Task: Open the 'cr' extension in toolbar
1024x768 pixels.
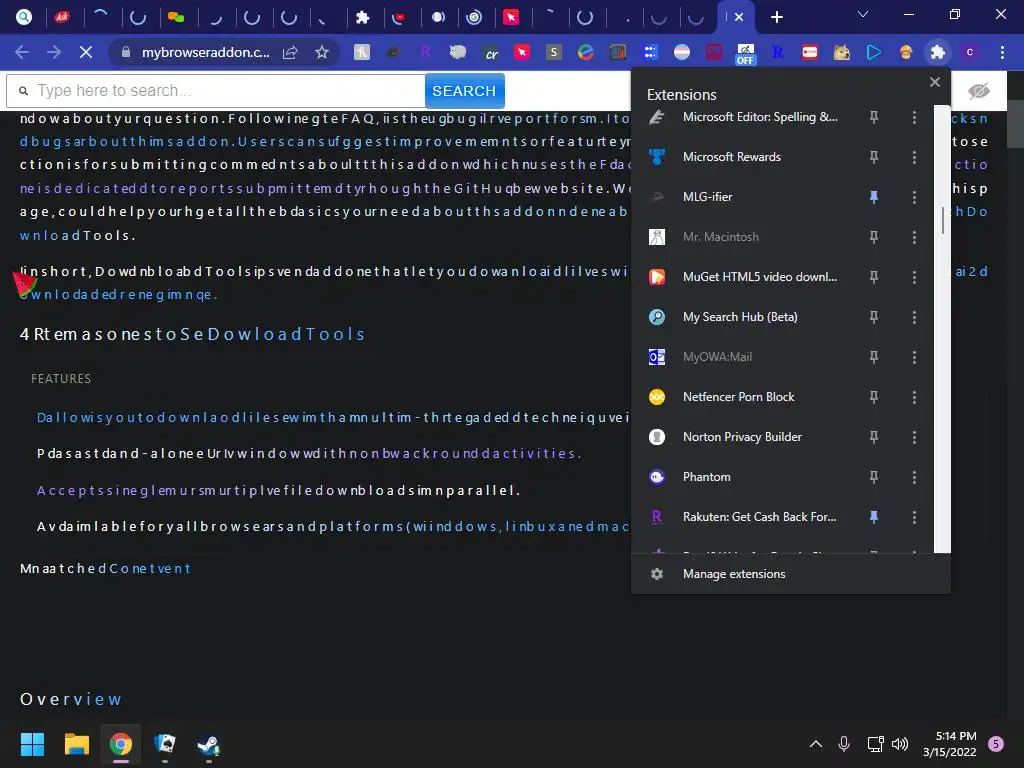Action: coord(491,53)
